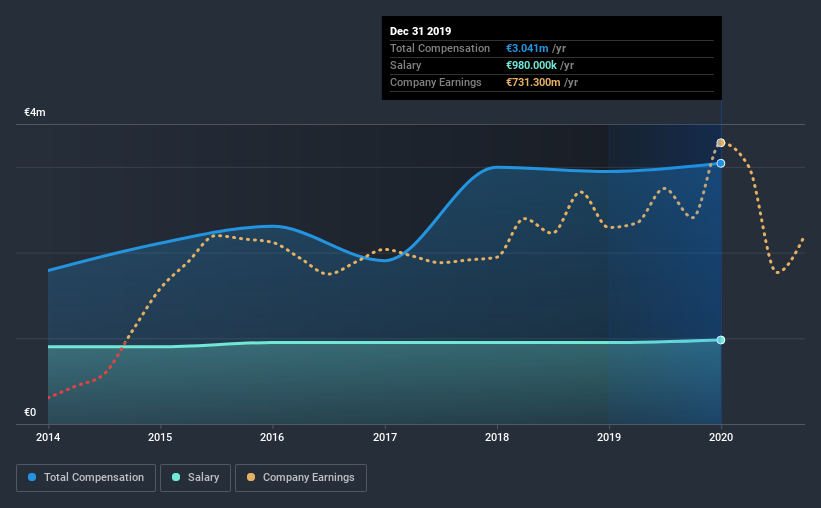This screenshot has width=821, height=508.
Task: Toggle the Total Compensation legend button
Action: [x=86, y=478]
